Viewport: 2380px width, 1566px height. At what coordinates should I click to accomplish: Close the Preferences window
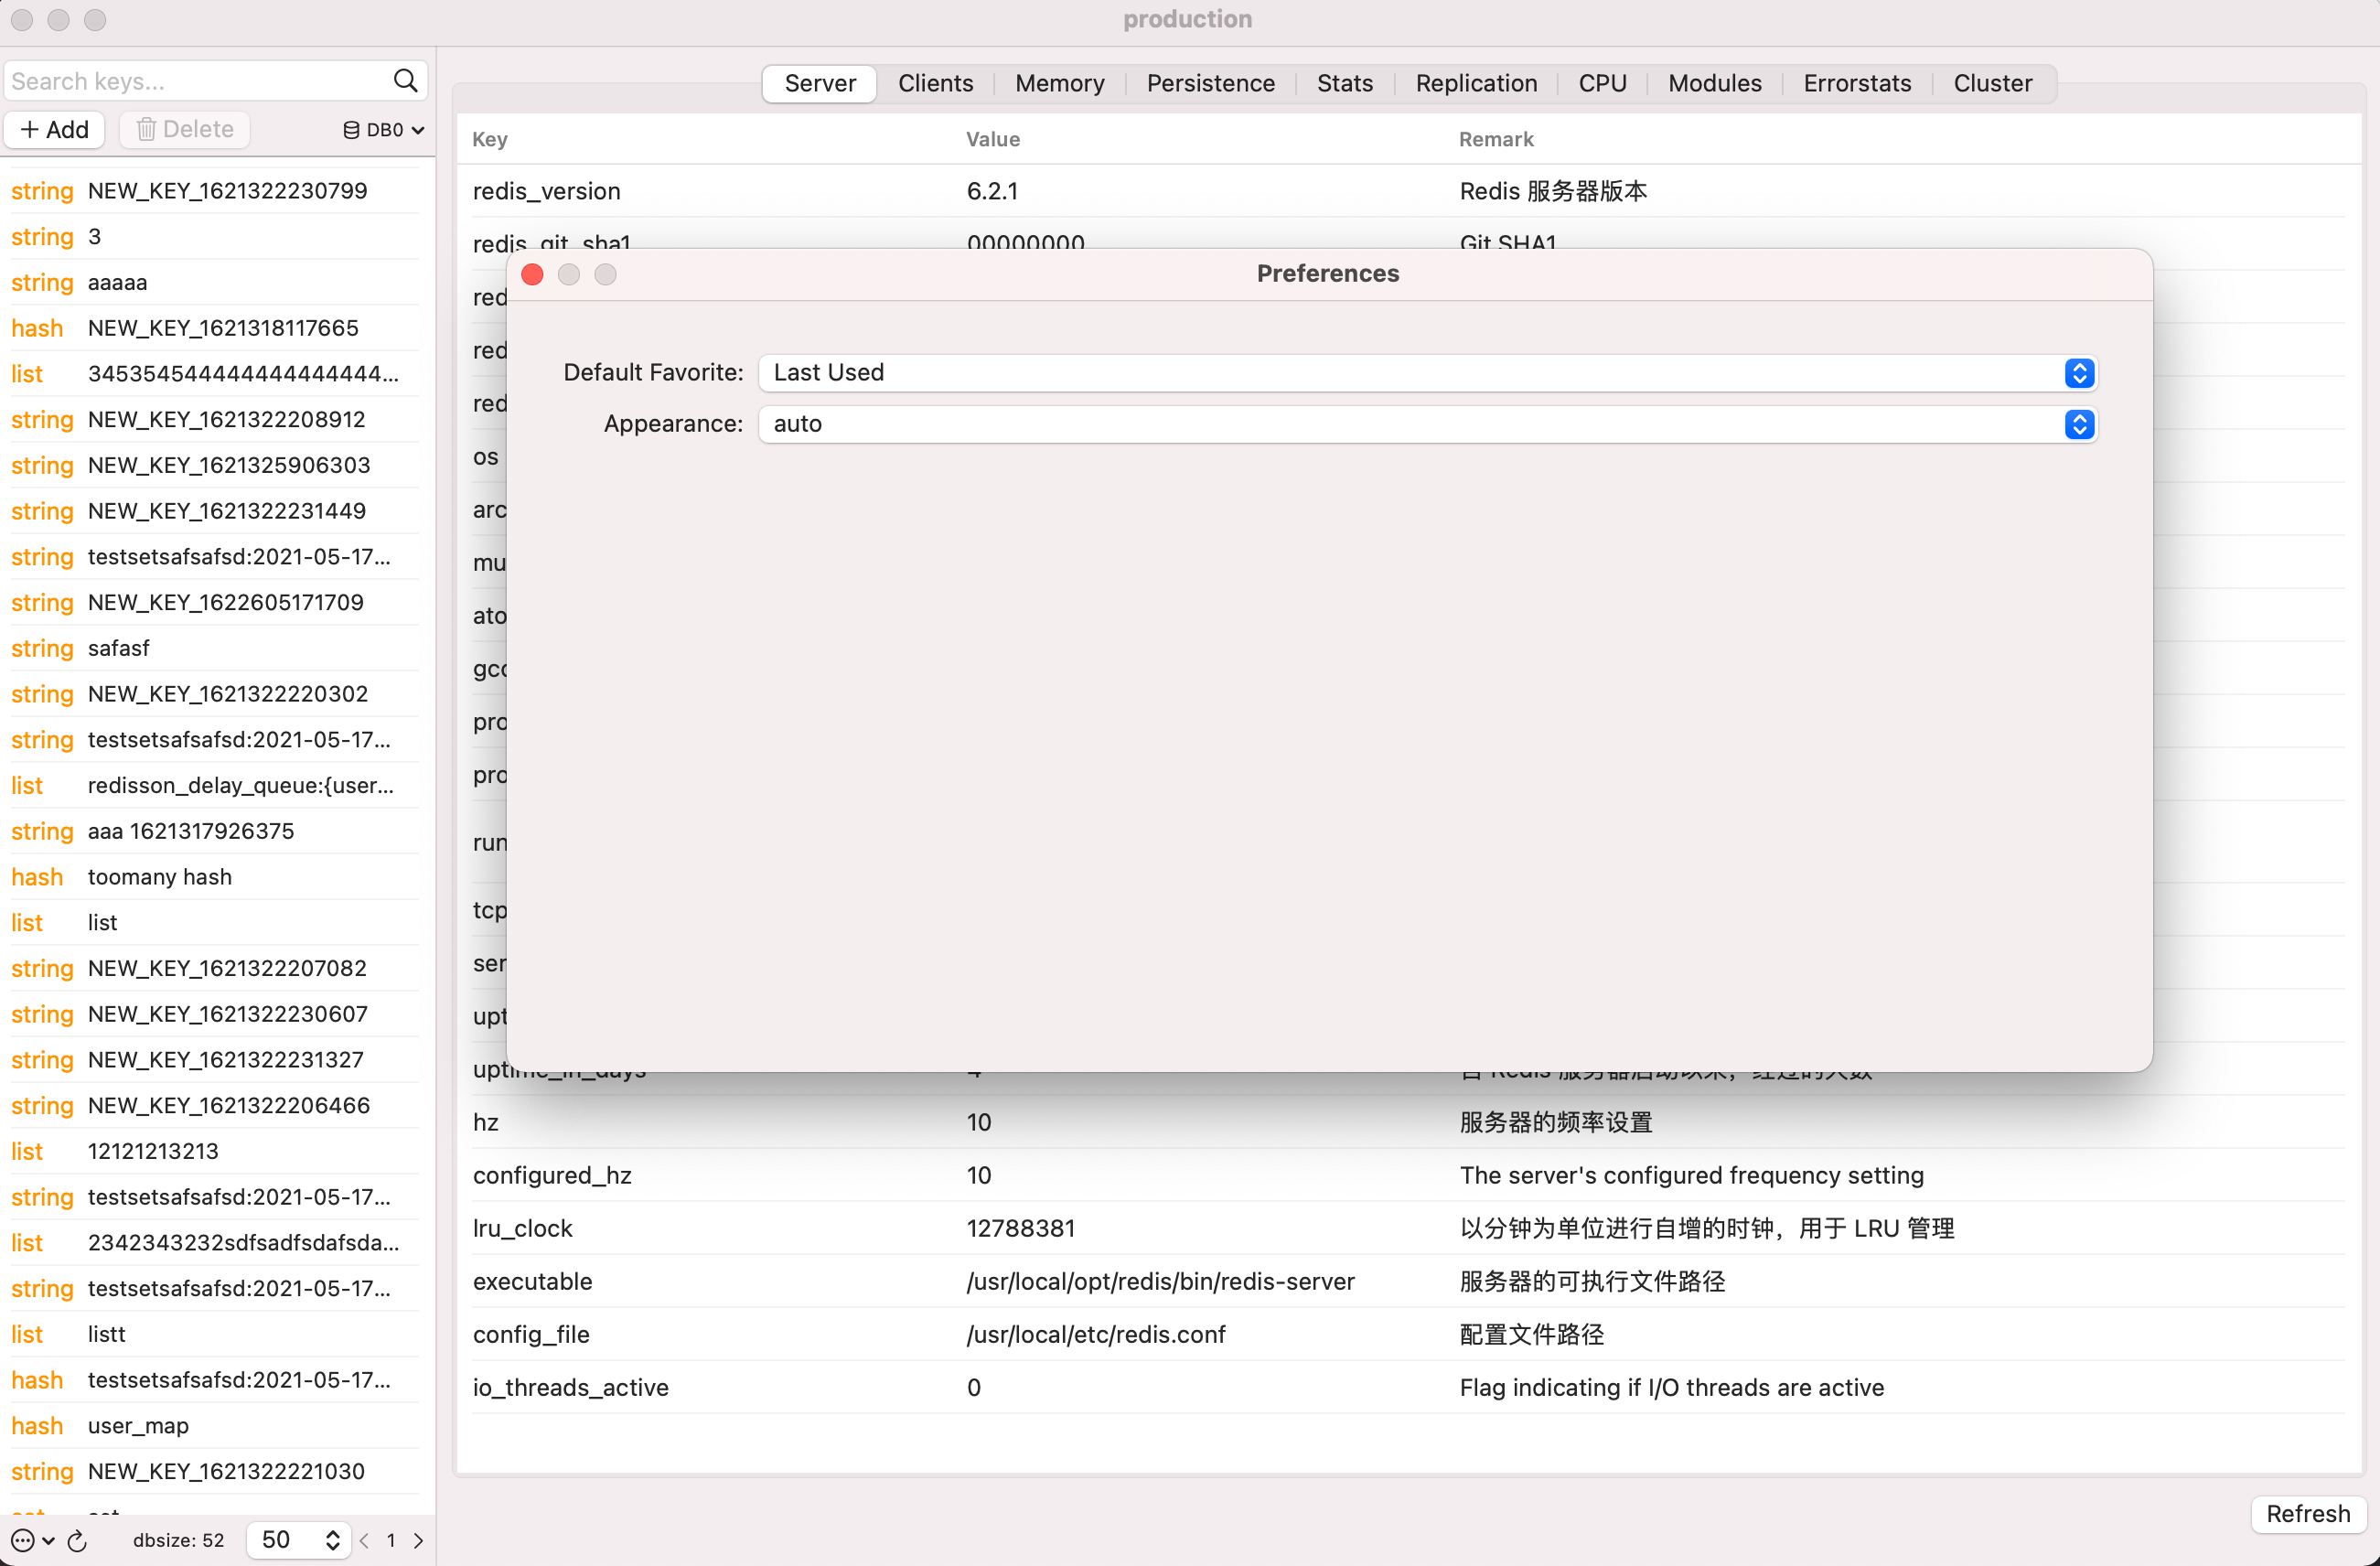[532, 274]
